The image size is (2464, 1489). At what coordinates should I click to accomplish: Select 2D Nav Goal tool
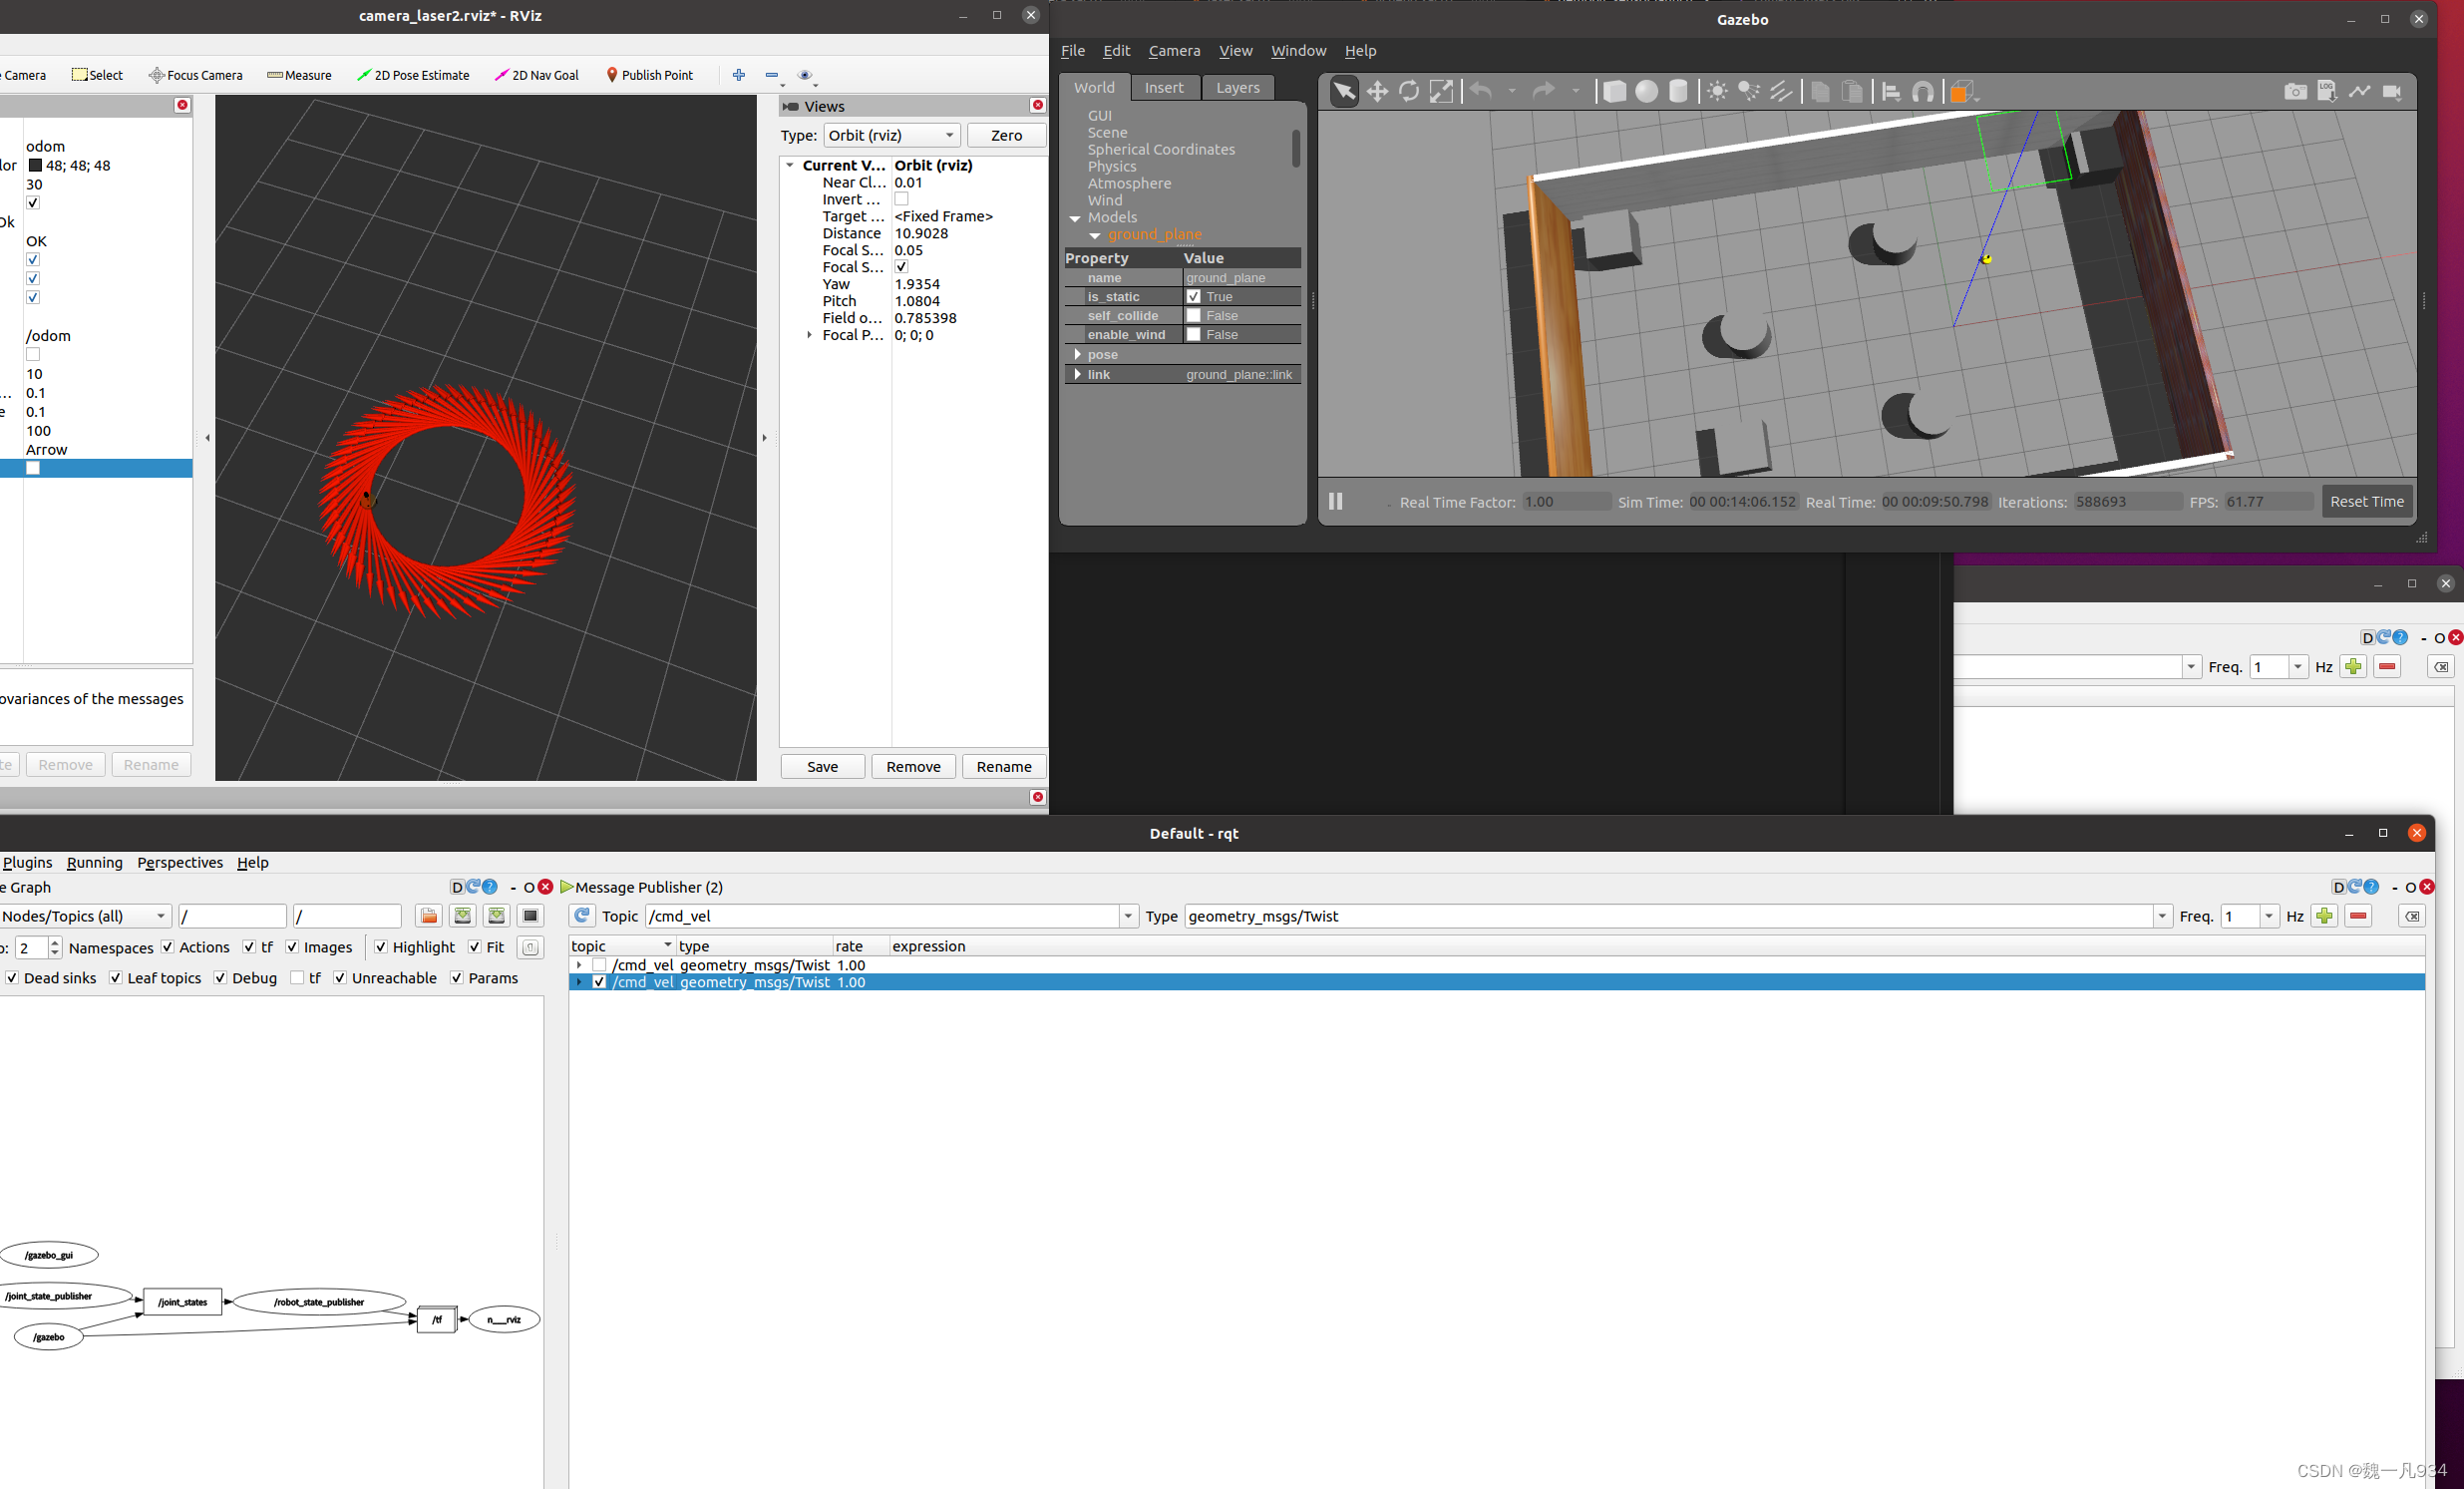[537, 75]
